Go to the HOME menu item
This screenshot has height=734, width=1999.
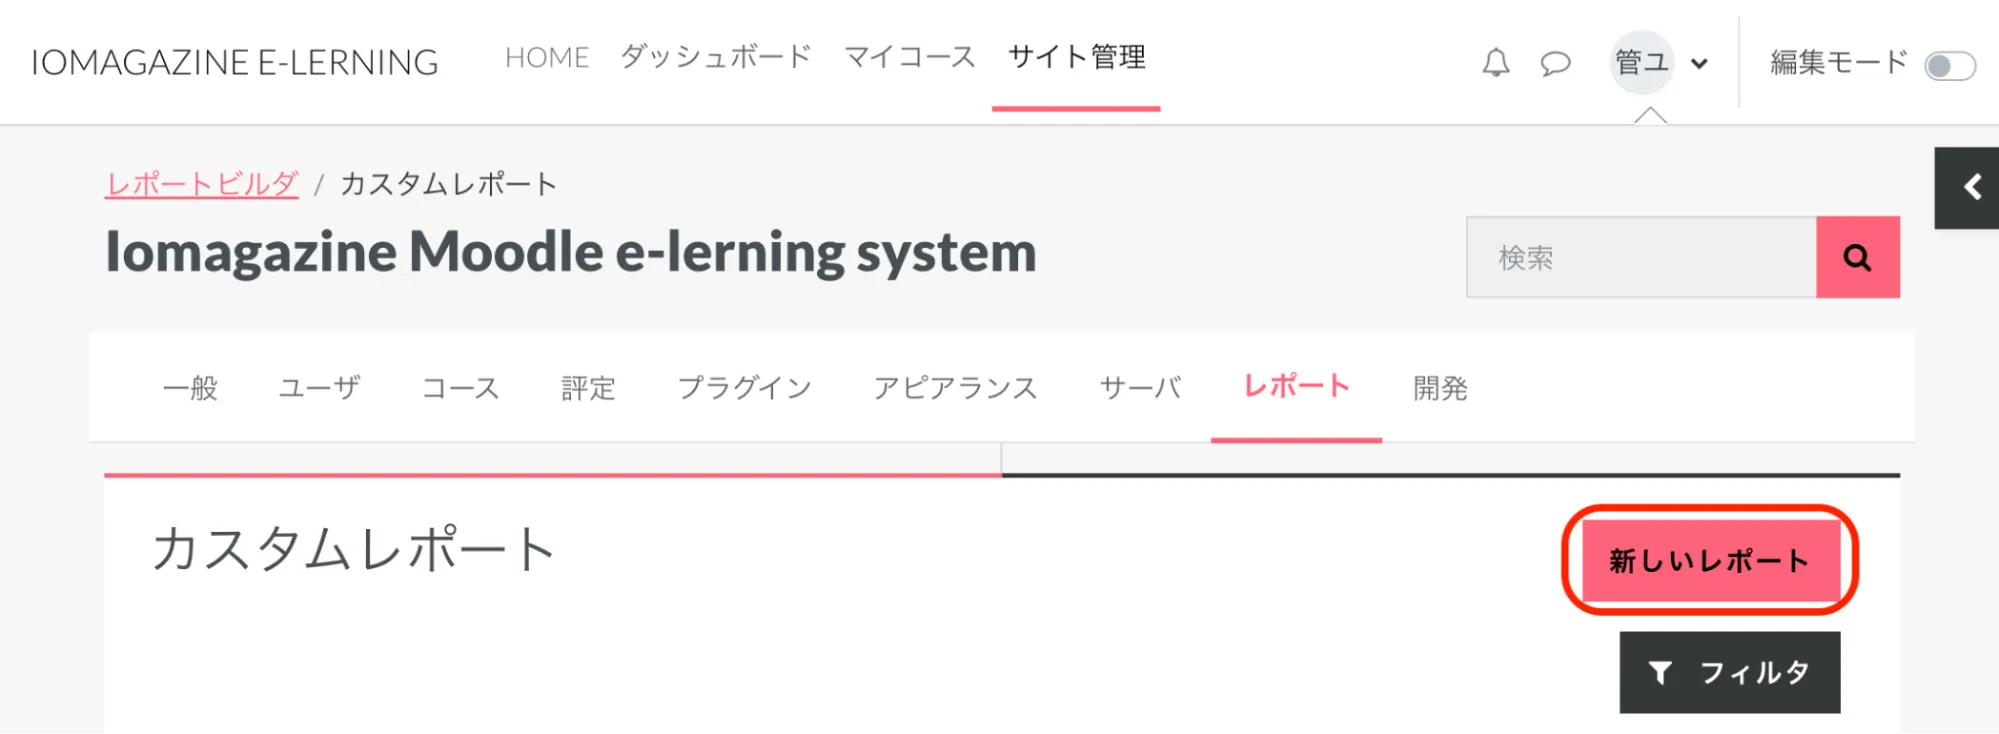[x=547, y=58]
